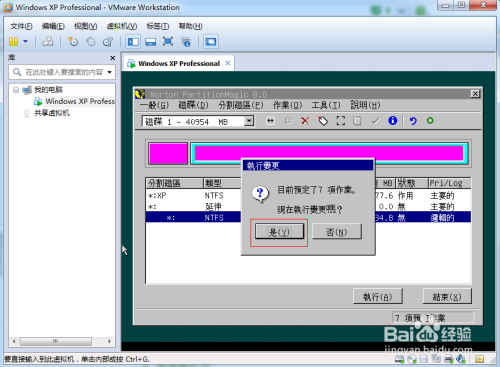Open the snapshot manager icon
The width and height of the screenshot is (500, 367).
pos(108,42)
